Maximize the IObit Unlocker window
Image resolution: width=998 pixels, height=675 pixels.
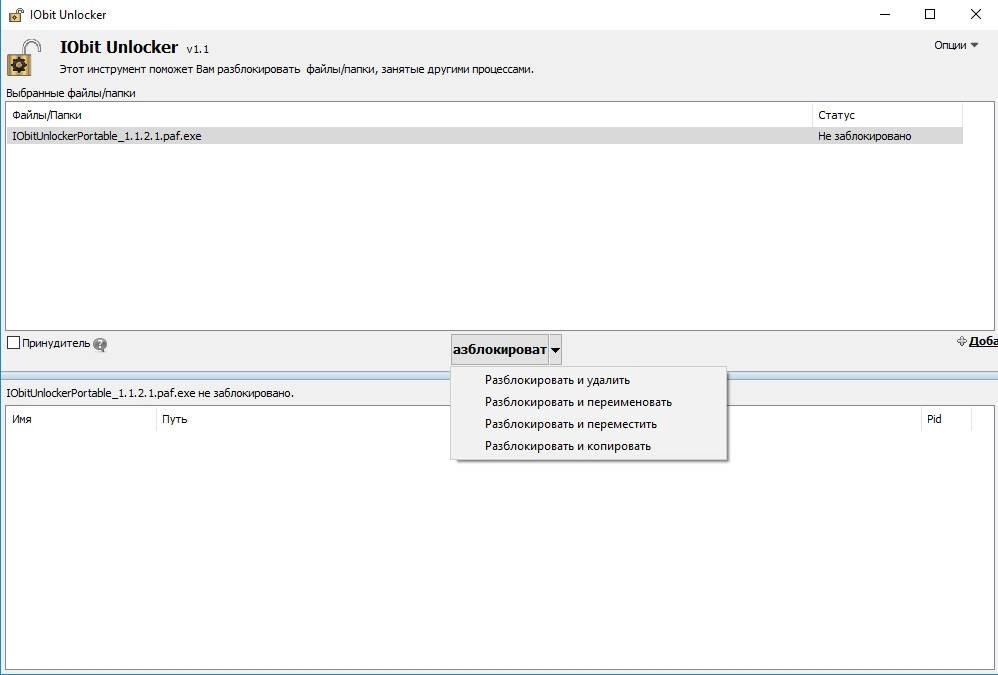tap(930, 14)
